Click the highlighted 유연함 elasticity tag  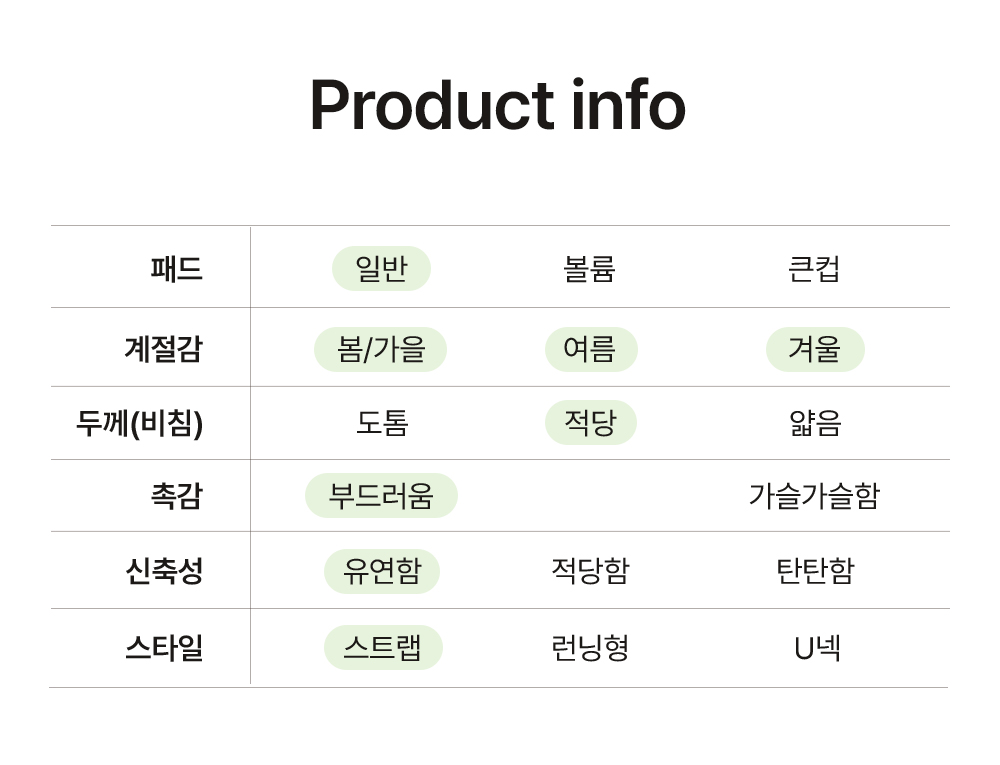click(382, 571)
